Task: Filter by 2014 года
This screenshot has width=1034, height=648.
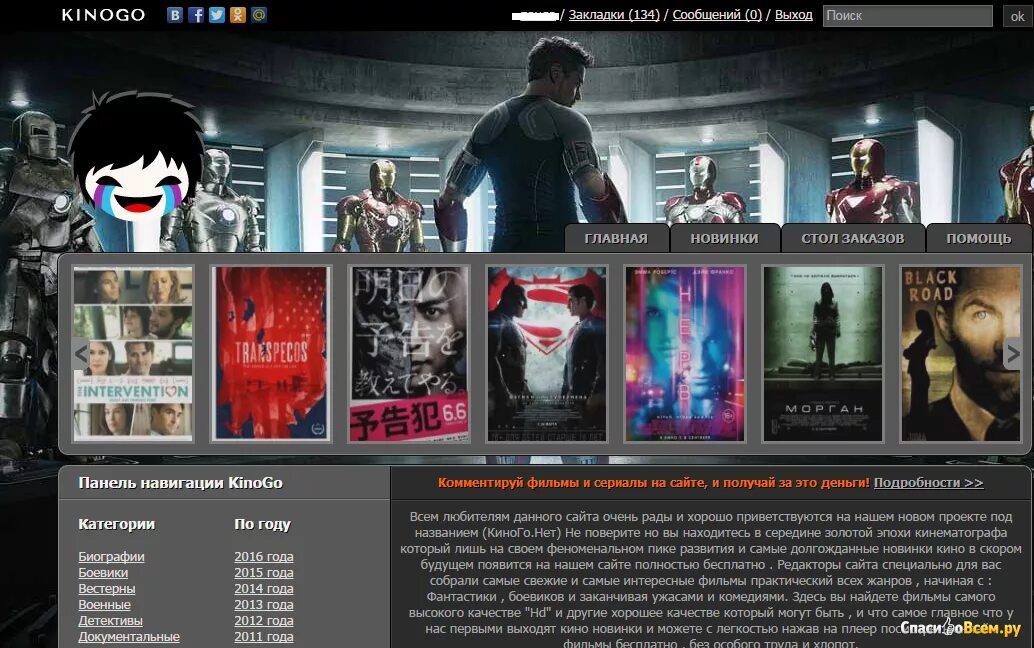Action: coord(264,589)
